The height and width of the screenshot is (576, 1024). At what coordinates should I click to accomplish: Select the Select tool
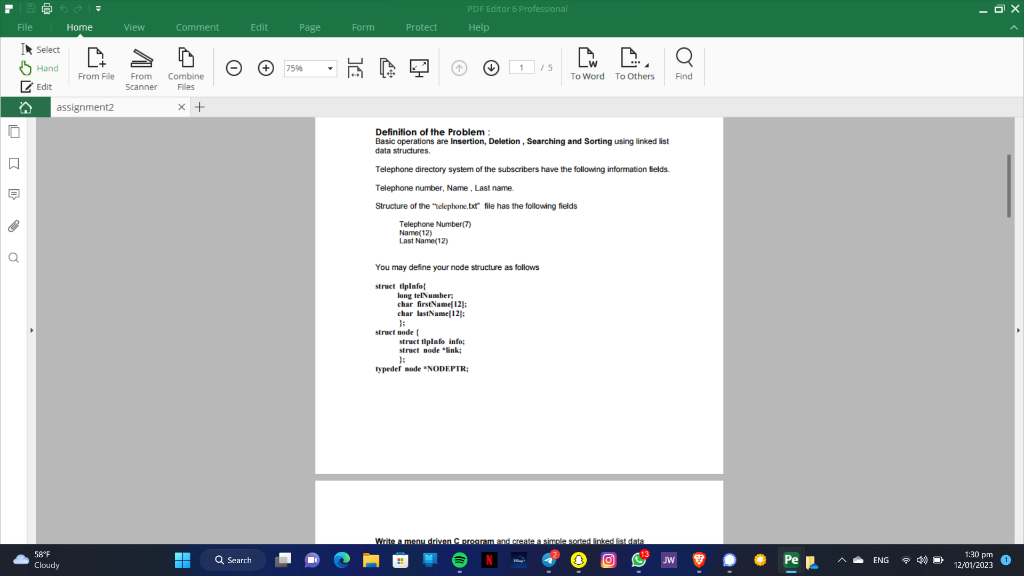[x=40, y=50]
